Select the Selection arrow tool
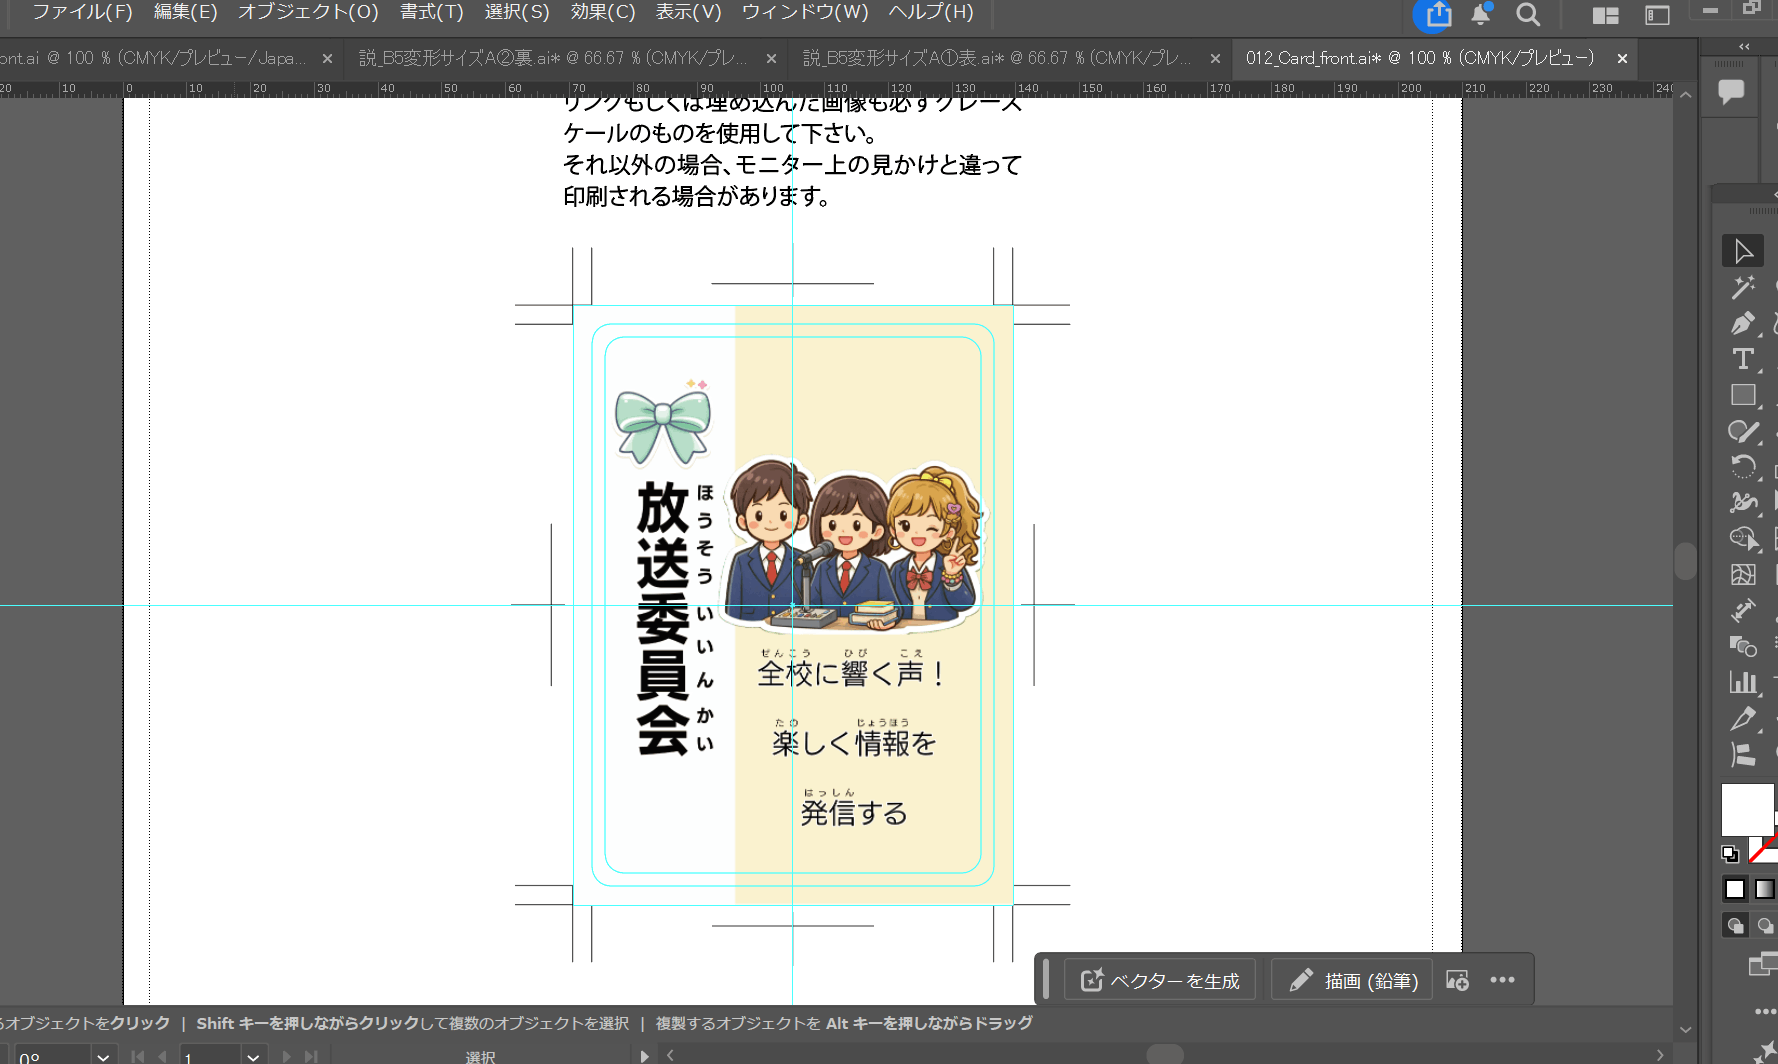The height and width of the screenshot is (1064, 1778). [1743, 251]
